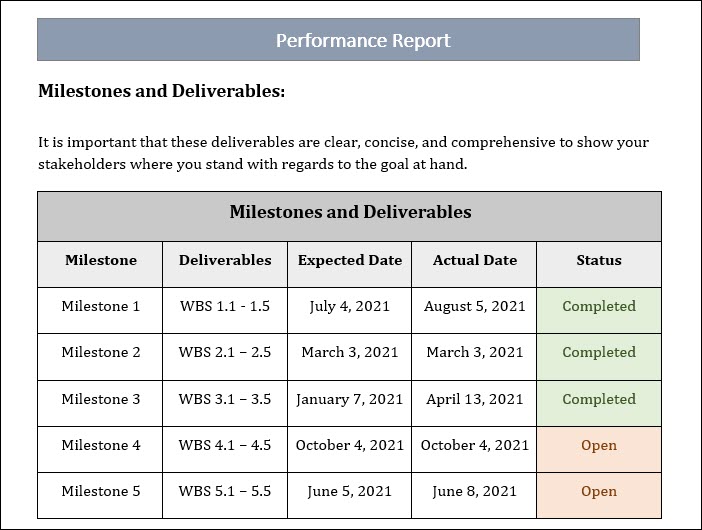Click the 'WBS 3.1 – 3.5' cell
Image resolution: width=702 pixels, height=530 pixels.
point(225,403)
